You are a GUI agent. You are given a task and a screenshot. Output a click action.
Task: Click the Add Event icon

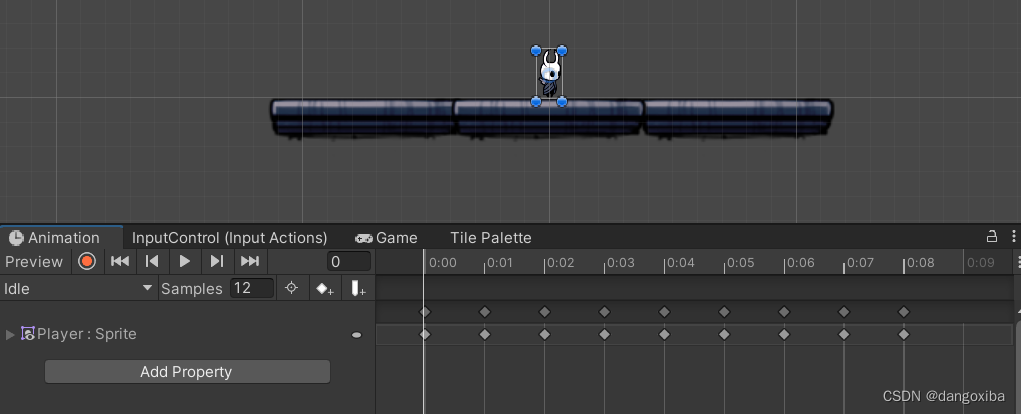coord(357,288)
